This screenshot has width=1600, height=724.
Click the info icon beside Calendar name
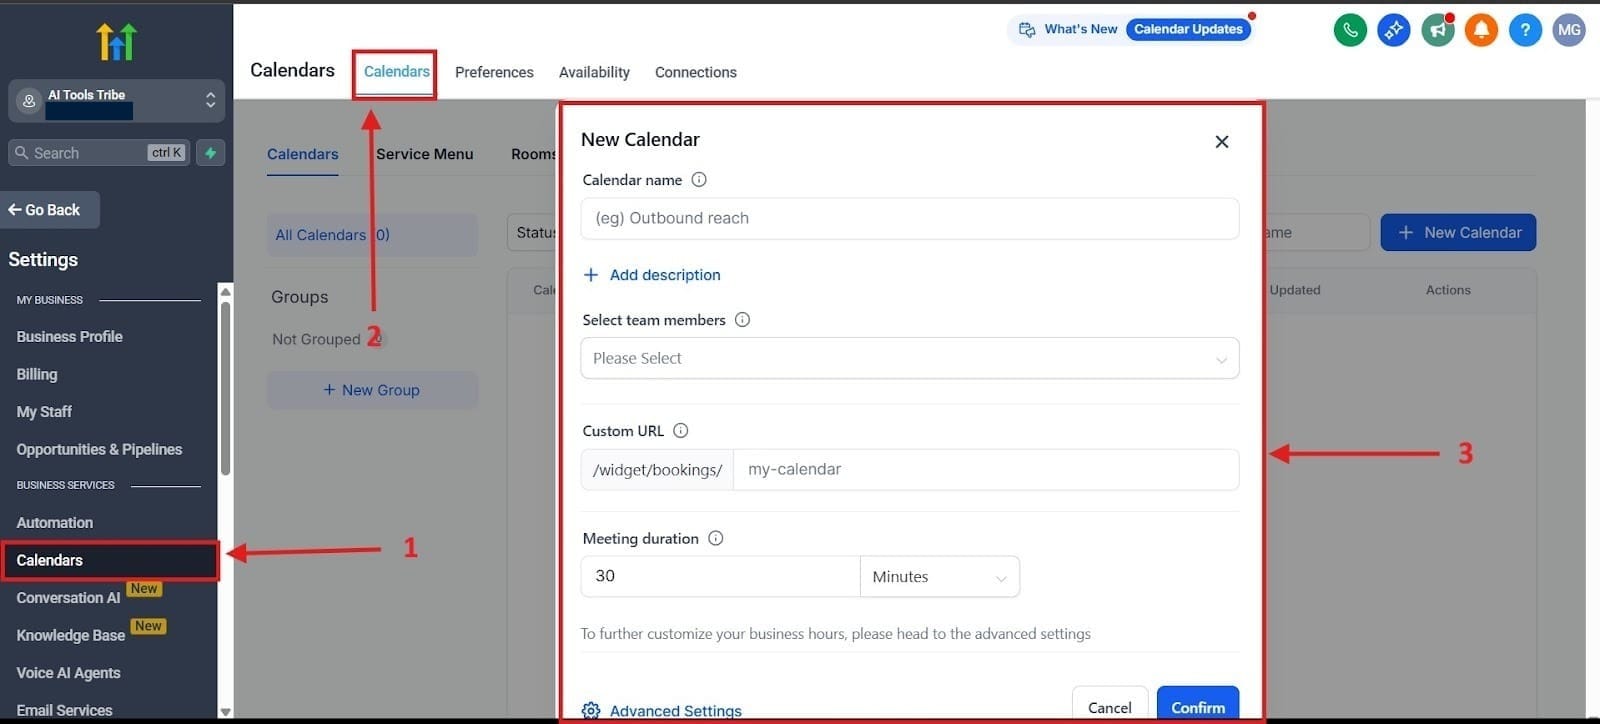pyautogui.click(x=699, y=180)
